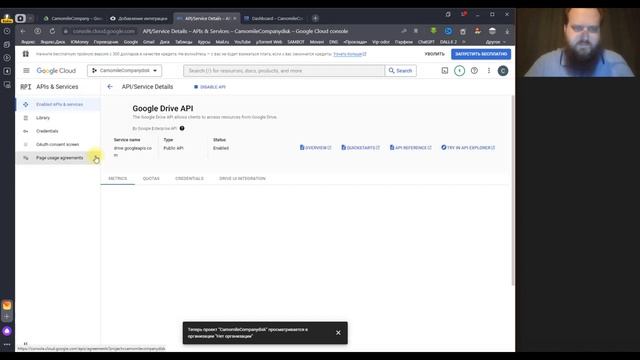The width and height of the screenshot is (640, 360).
Task: Open a new browser tab with plus
Action: pyautogui.click(x=315, y=18)
